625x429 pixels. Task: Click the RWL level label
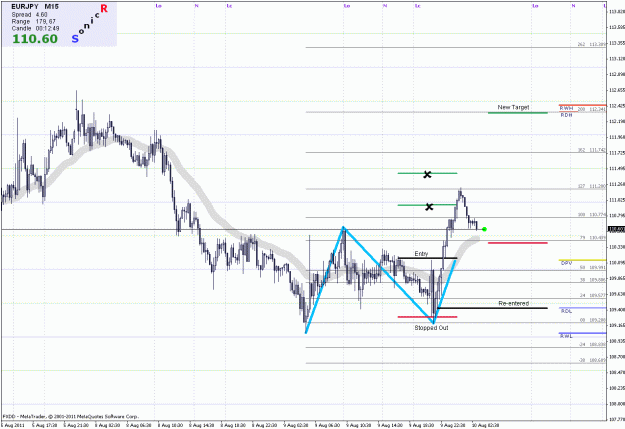coord(566,336)
